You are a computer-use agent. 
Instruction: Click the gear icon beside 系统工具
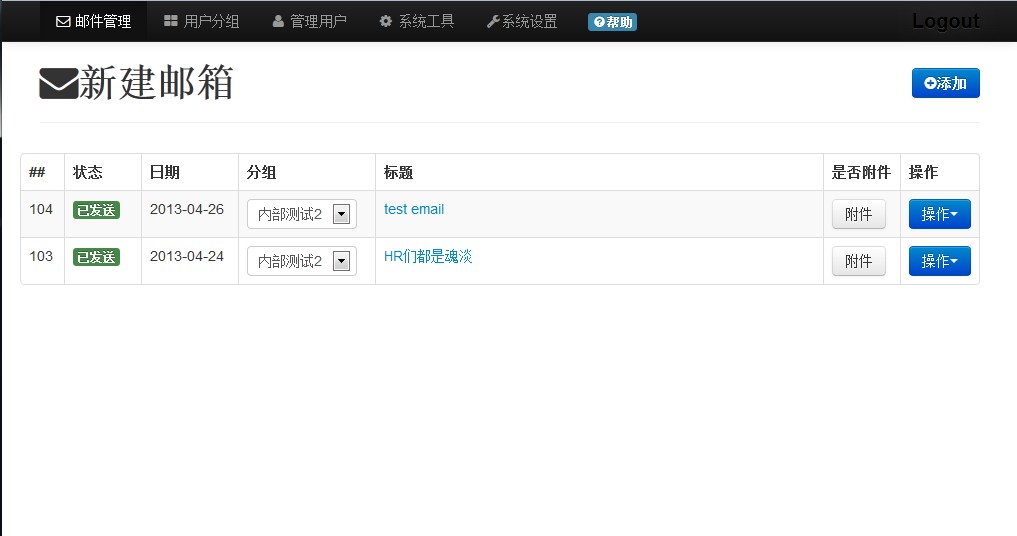tap(386, 21)
